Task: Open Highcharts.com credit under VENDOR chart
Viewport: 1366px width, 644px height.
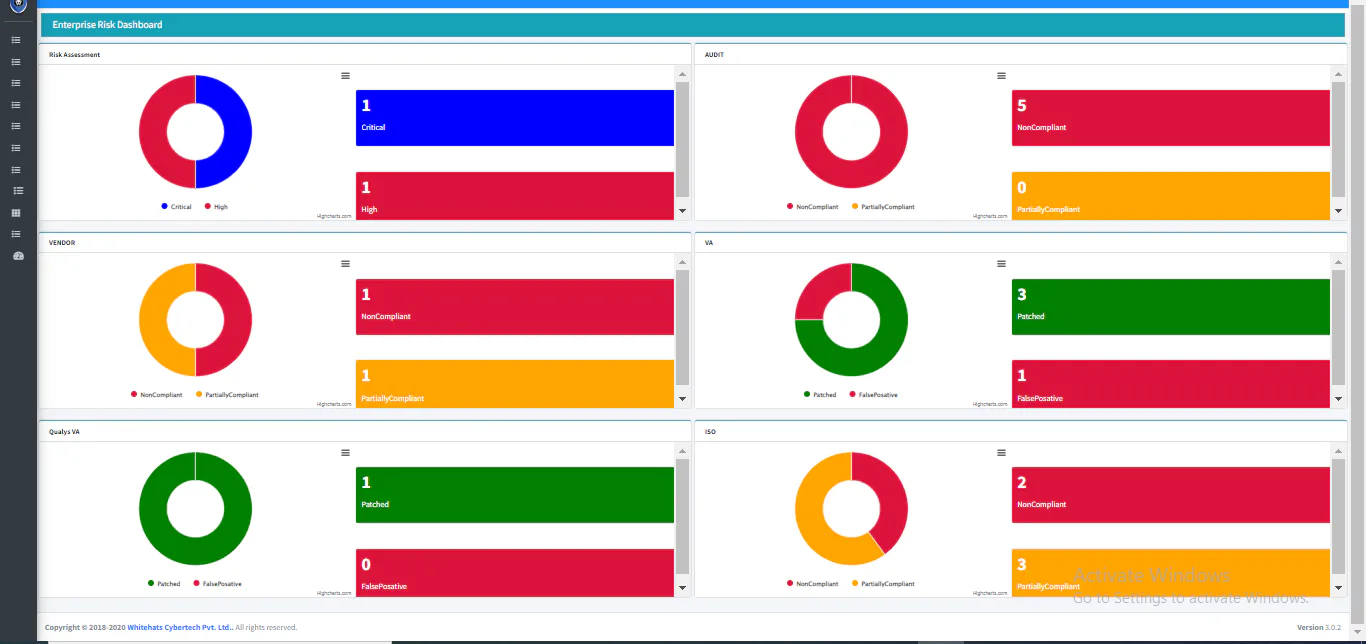Action: [334, 404]
